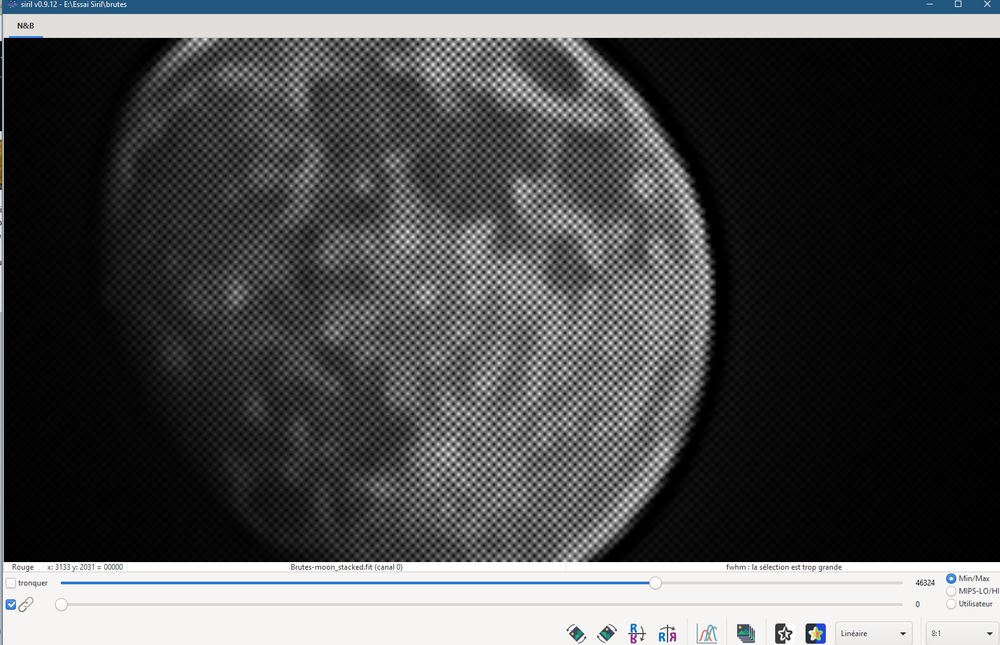The height and width of the screenshot is (645, 1000).
Task: Rotate image 90° clockwise icon
Action: tap(607, 634)
